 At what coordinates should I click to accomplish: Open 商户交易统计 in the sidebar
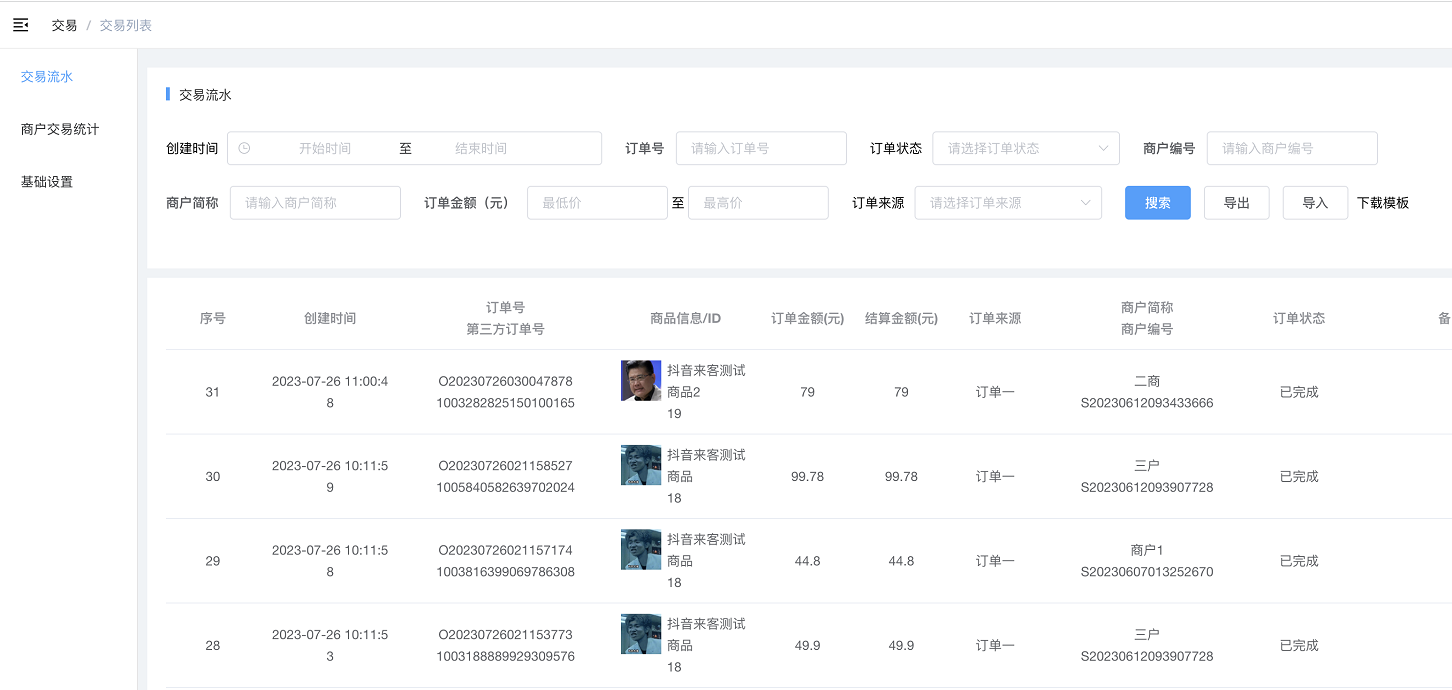click(60, 130)
